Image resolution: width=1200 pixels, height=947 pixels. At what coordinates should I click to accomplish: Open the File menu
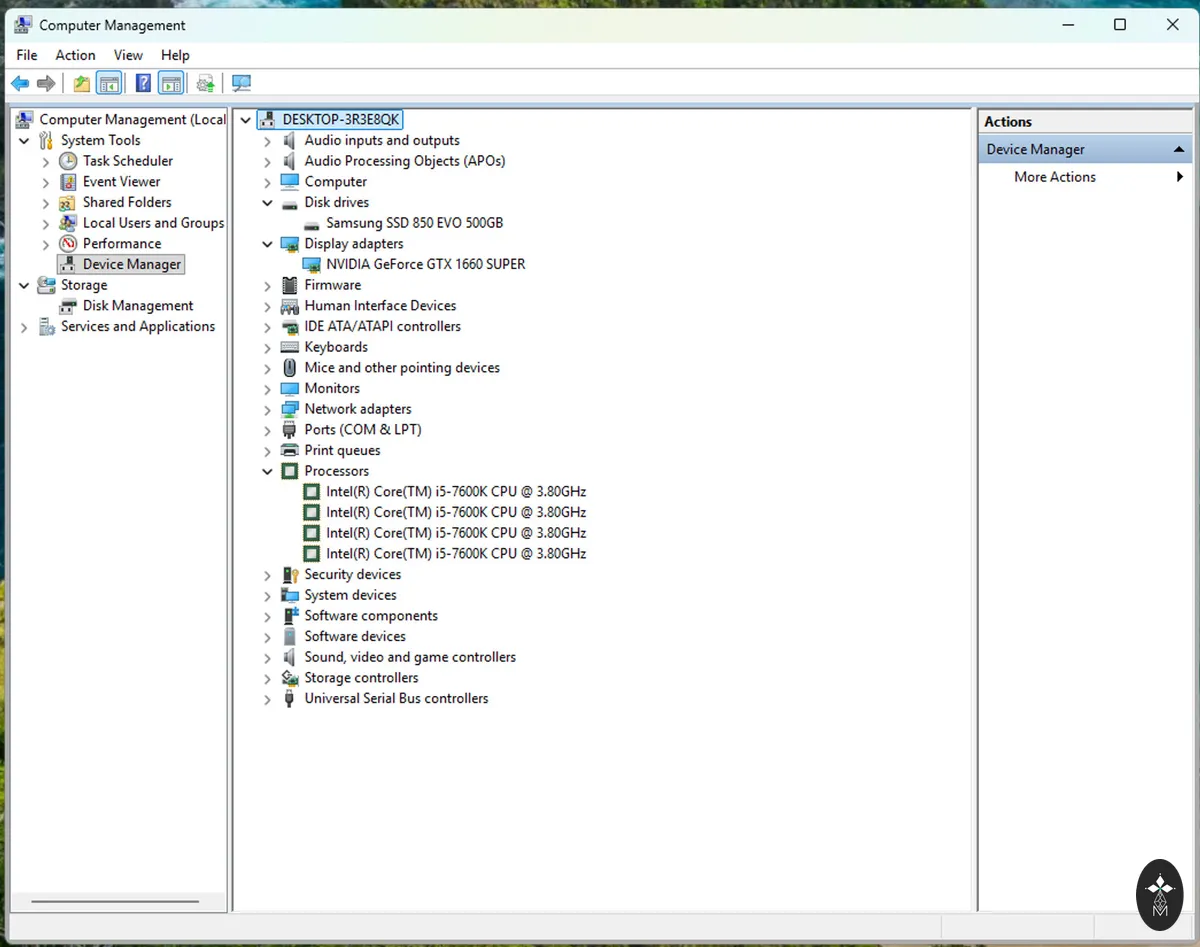[27, 55]
